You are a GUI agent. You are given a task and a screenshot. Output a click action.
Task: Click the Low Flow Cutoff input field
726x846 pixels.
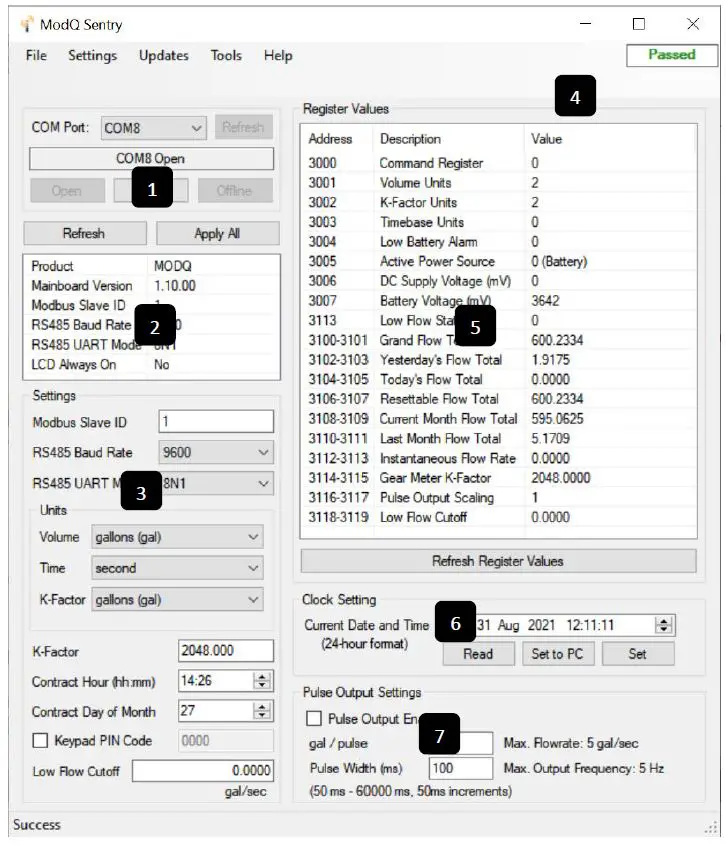tap(202, 770)
